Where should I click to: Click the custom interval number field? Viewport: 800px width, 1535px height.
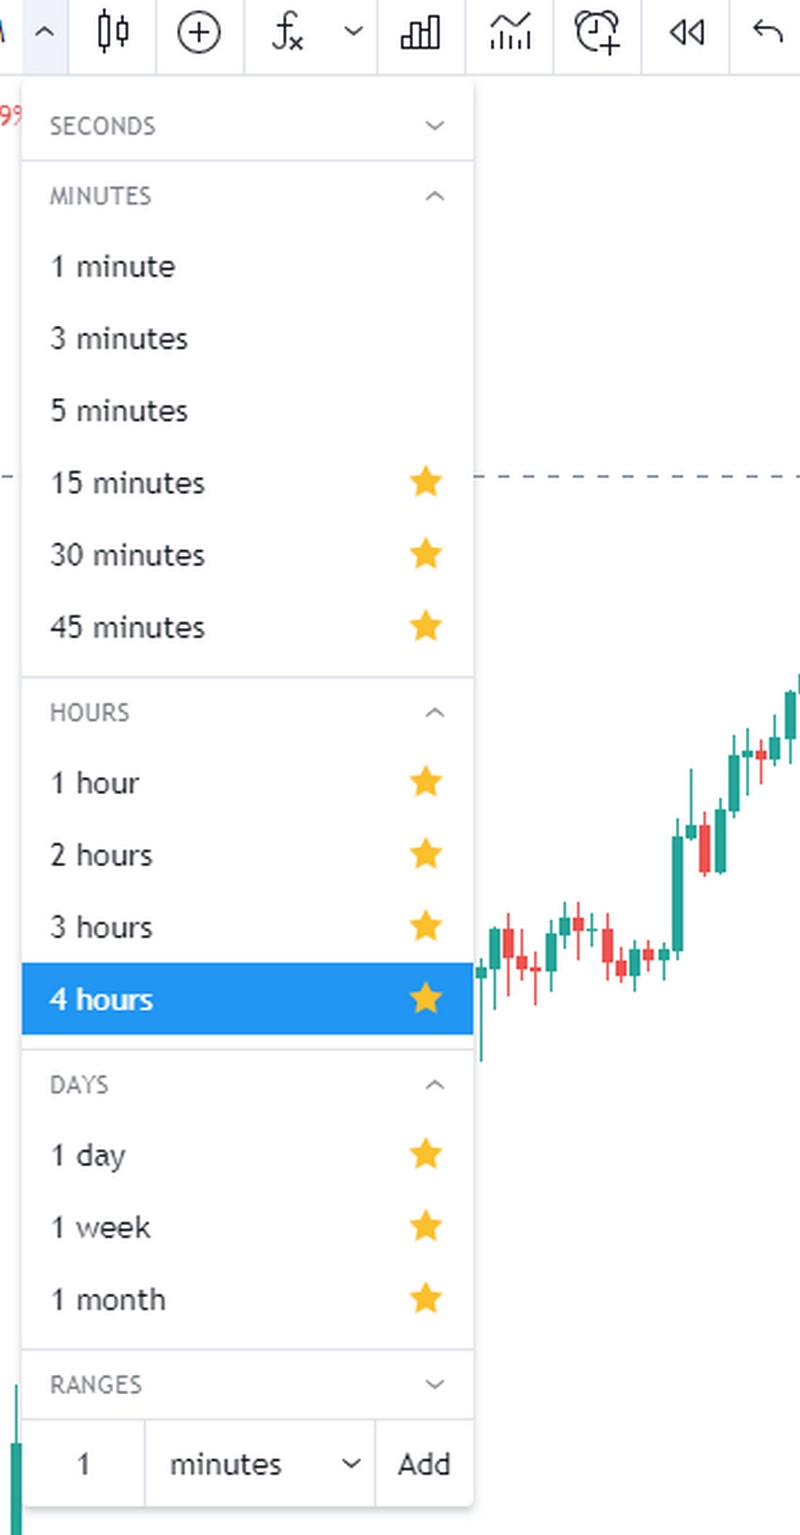click(x=84, y=1464)
